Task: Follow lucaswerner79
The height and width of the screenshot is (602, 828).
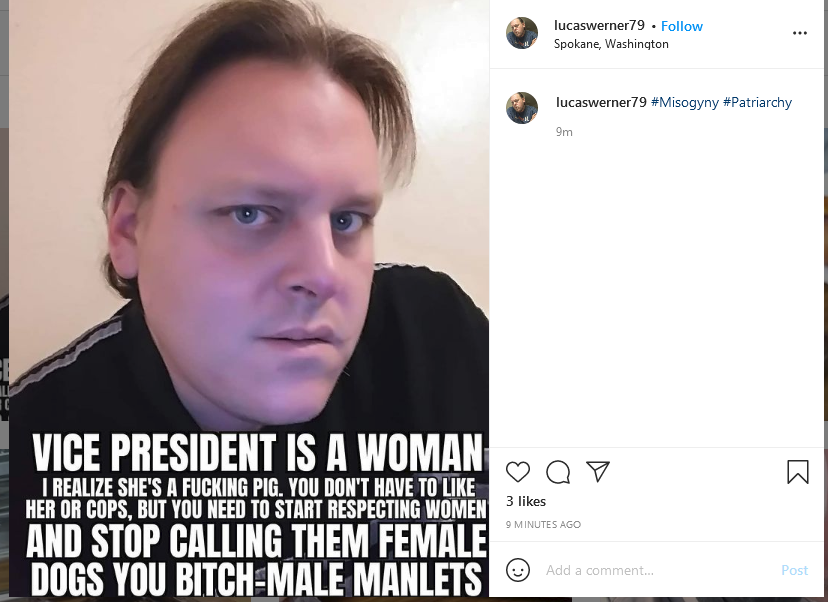Action: pyautogui.click(x=682, y=26)
